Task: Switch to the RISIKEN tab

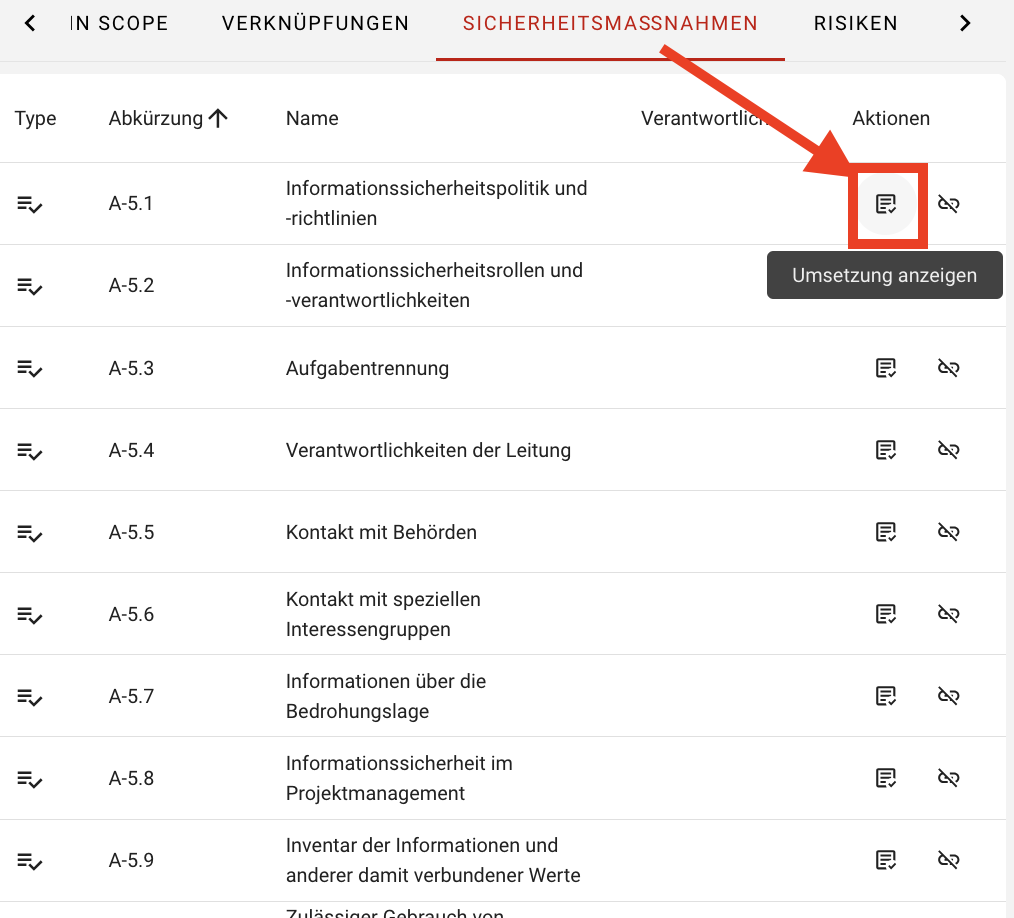Action: point(855,23)
